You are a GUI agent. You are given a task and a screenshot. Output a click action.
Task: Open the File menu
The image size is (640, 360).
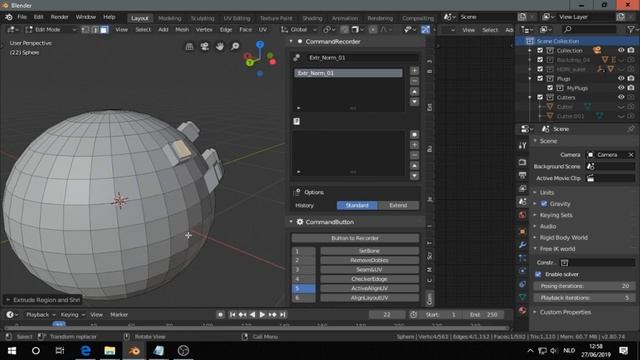[22, 17]
